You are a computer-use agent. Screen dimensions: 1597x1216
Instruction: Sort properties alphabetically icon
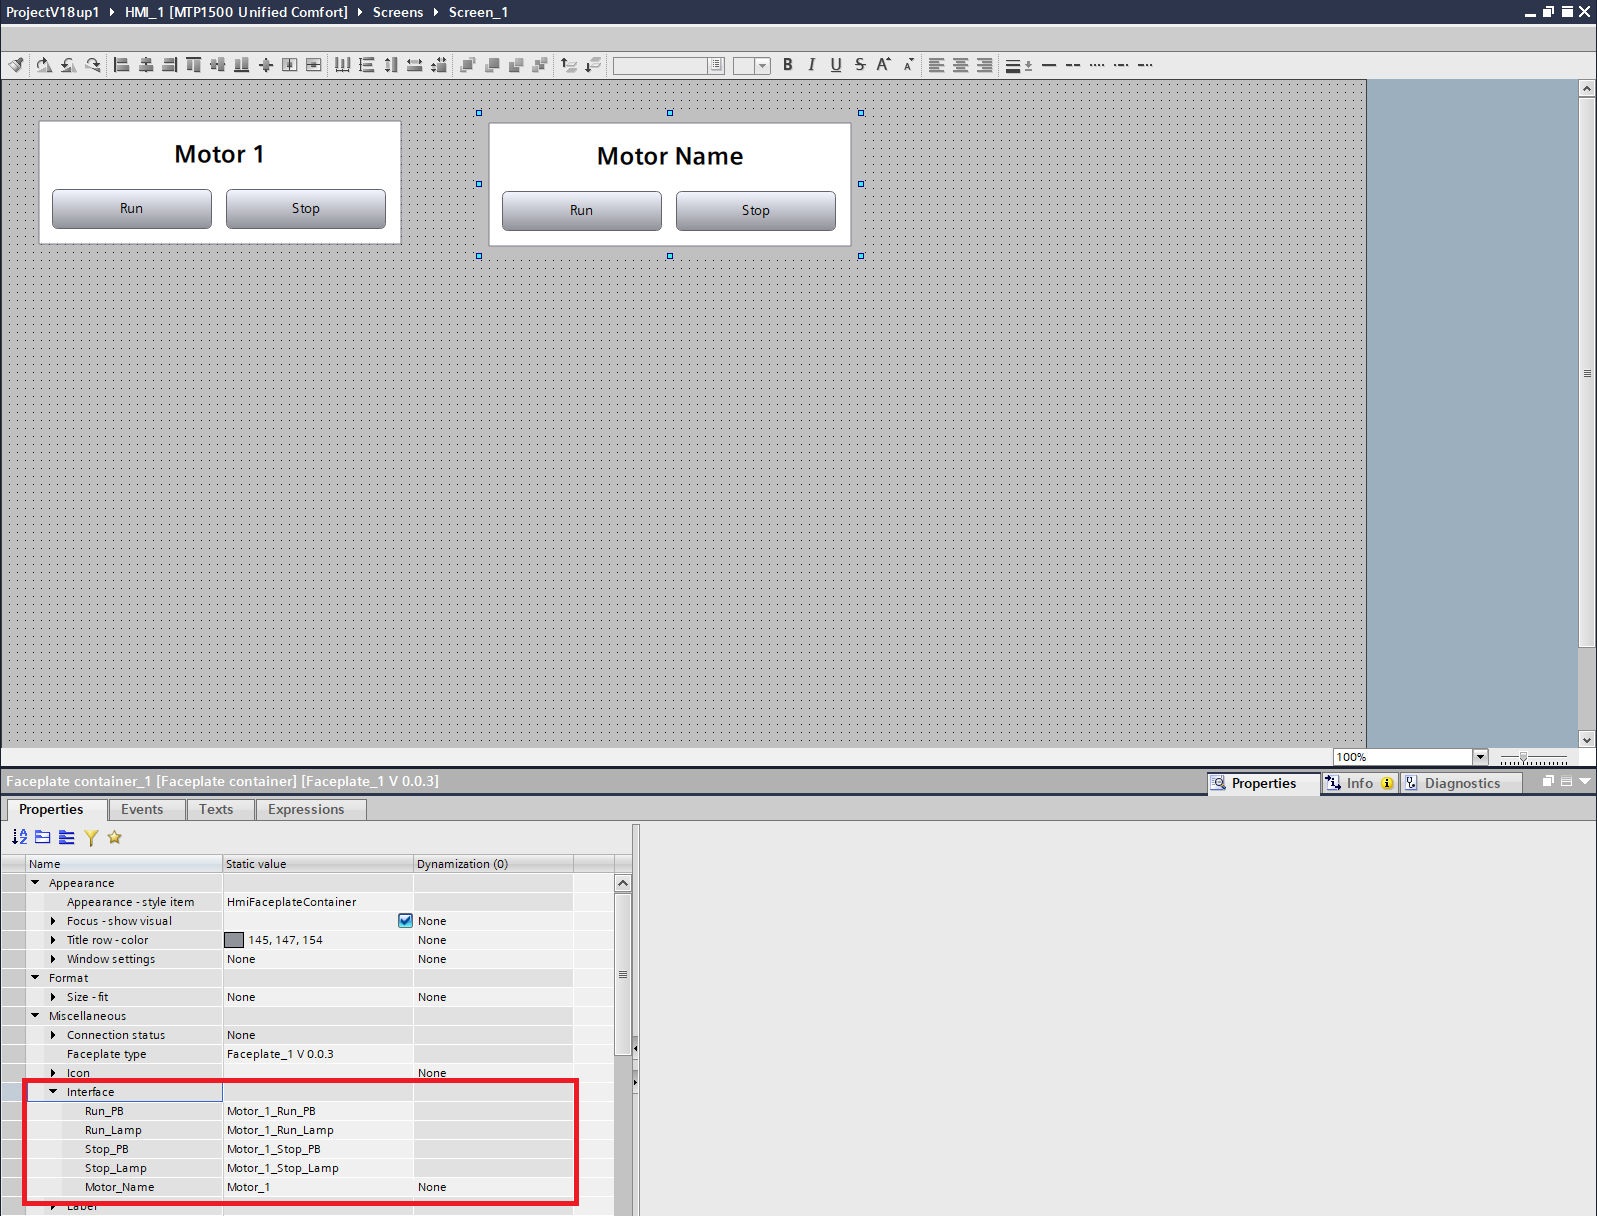(x=19, y=837)
